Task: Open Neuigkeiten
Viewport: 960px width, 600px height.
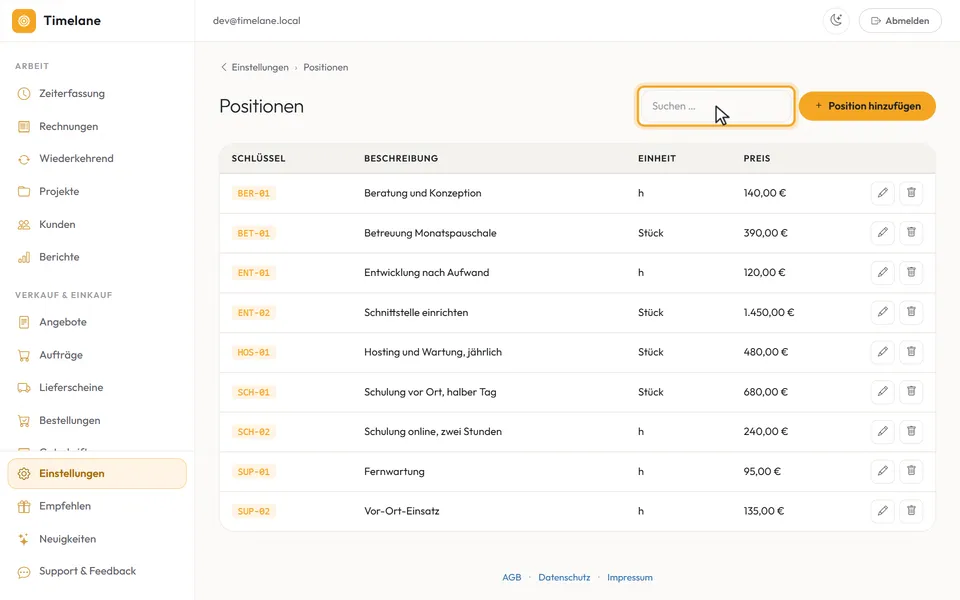Action: click(x=97, y=539)
